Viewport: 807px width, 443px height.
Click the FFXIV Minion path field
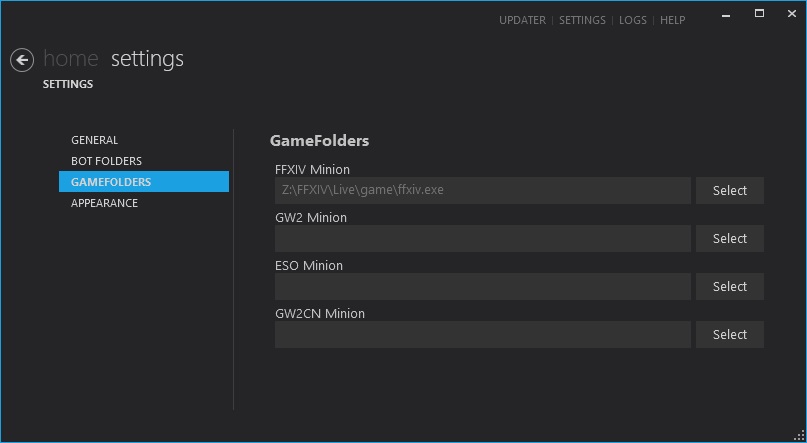482,190
